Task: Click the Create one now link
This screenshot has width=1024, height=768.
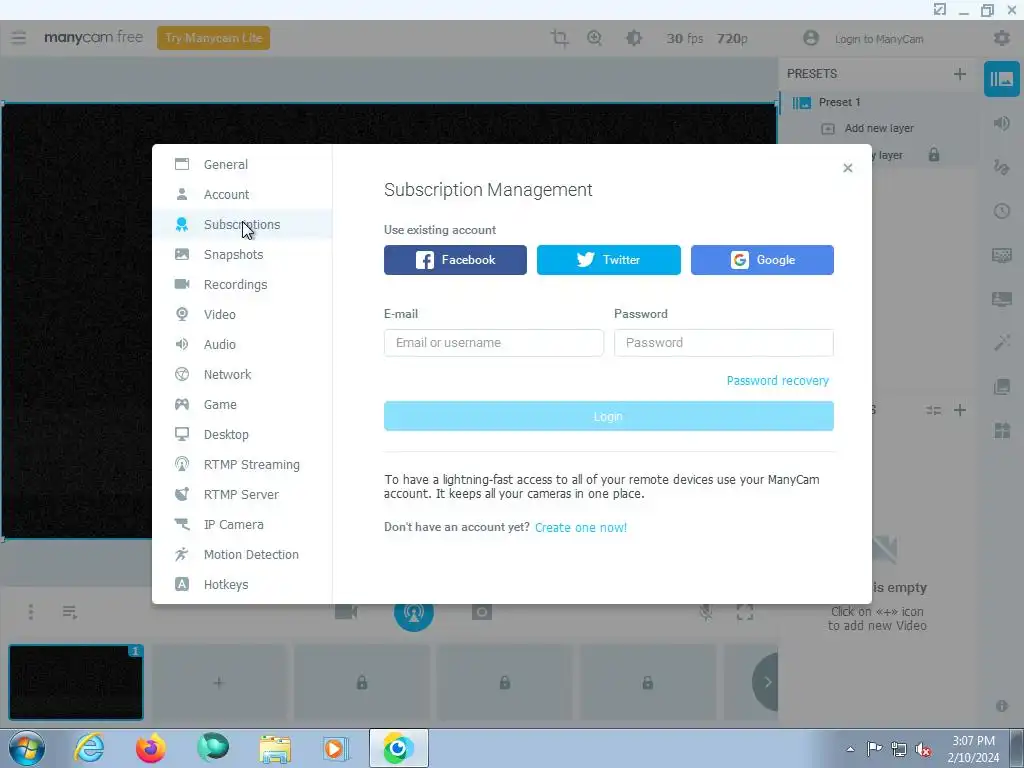Action: 581,528
